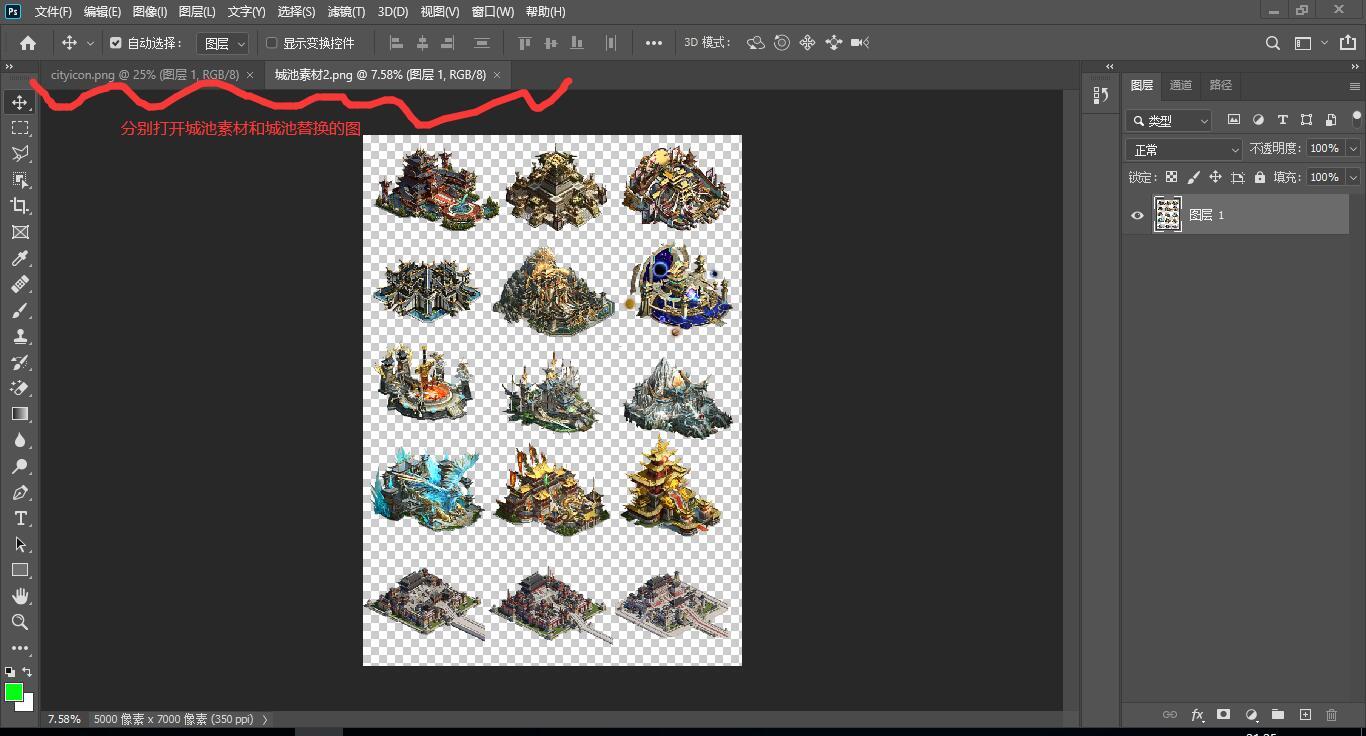The image size is (1366, 736).
Task: Align horizontal centers in the options bar
Action: coord(422,43)
